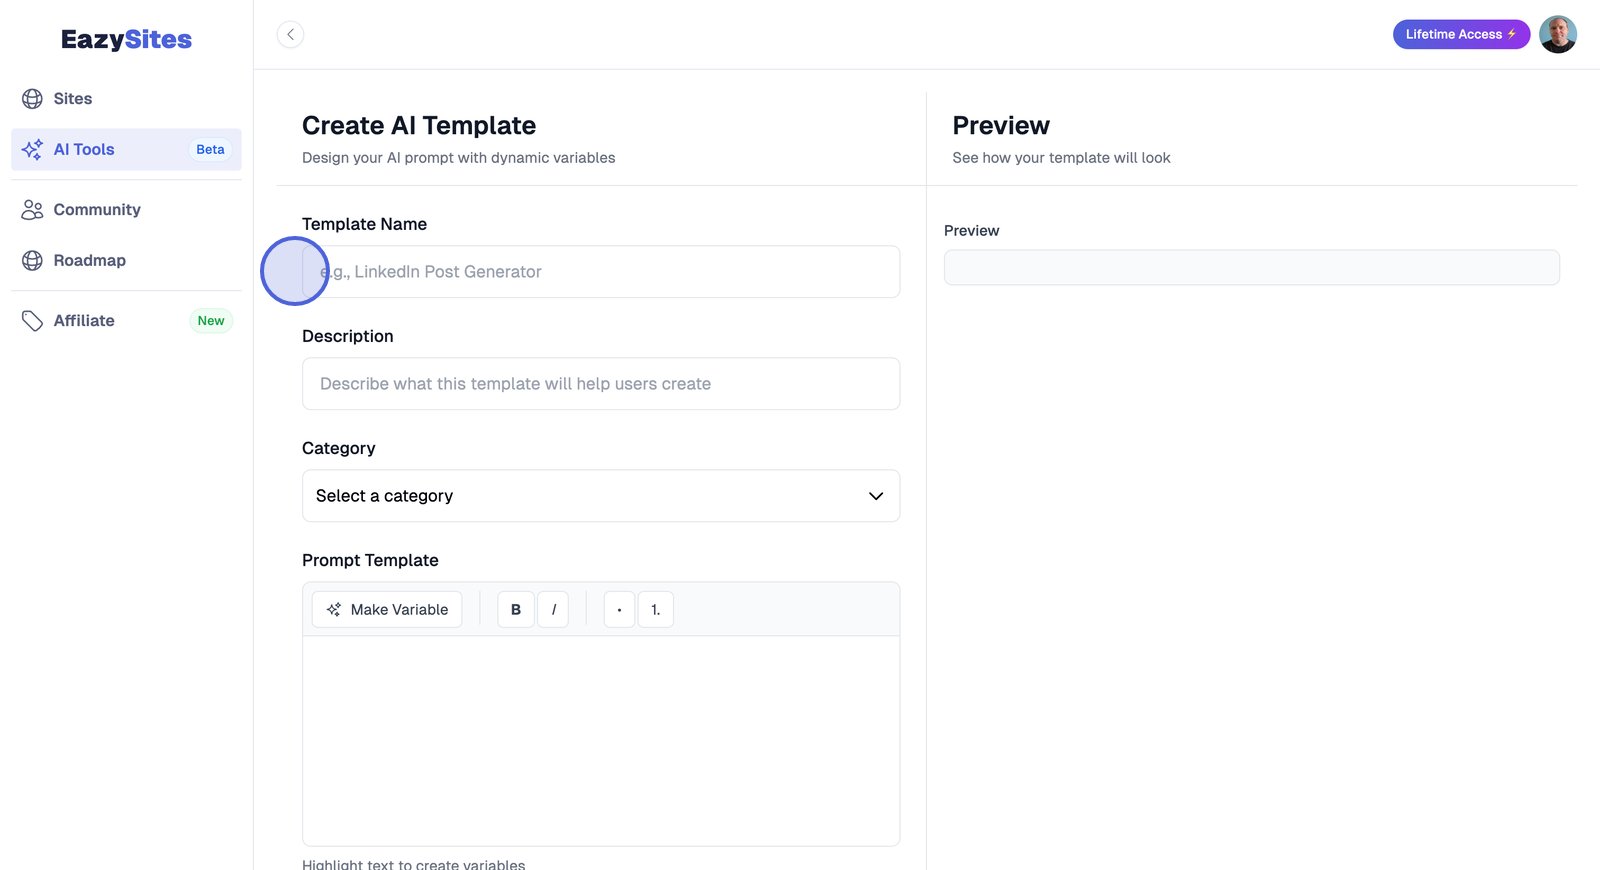The image size is (1600, 870).
Task: Insert a bullet list in editor
Action: pos(619,610)
